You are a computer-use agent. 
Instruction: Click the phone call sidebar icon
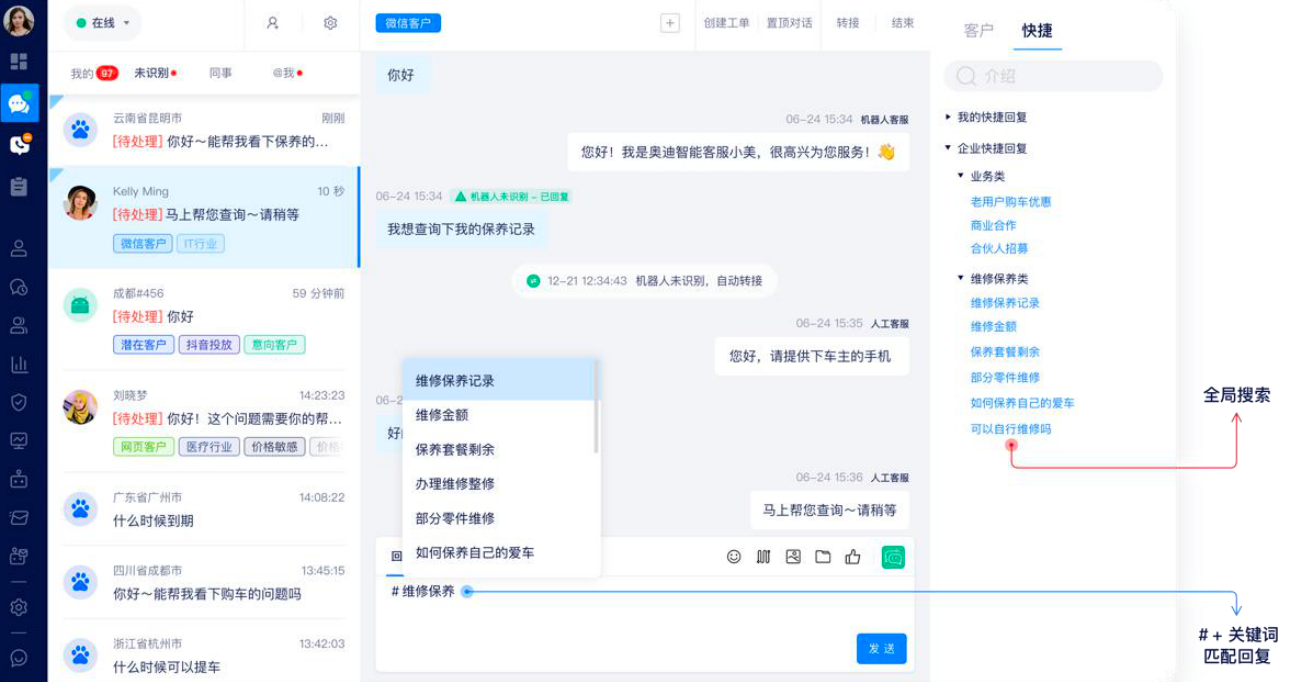coord(19,145)
